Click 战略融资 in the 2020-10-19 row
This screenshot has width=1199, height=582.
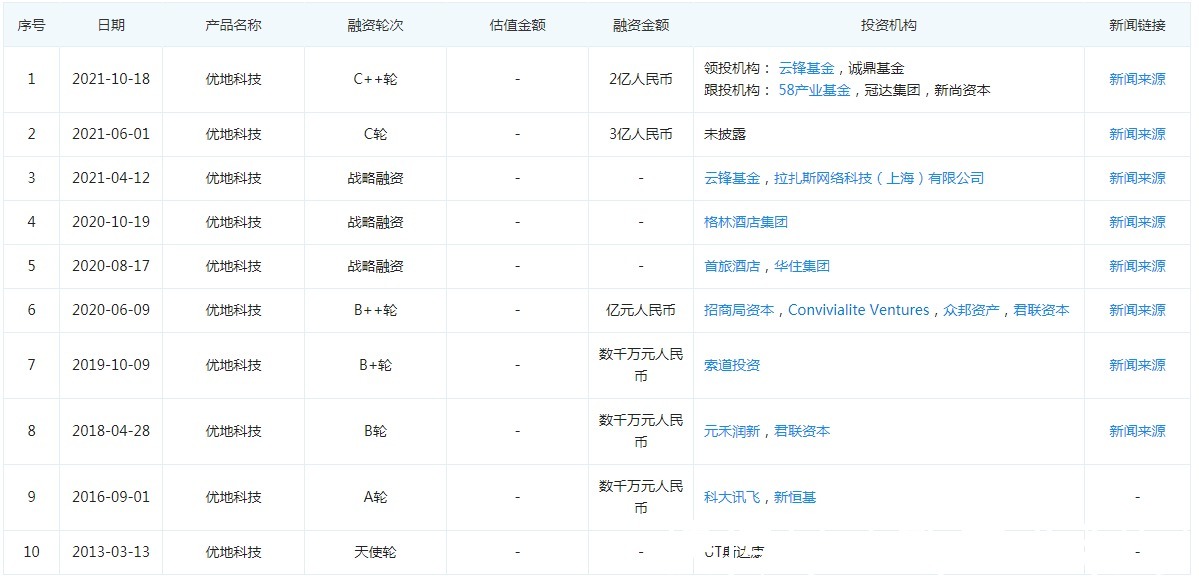[x=375, y=222]
